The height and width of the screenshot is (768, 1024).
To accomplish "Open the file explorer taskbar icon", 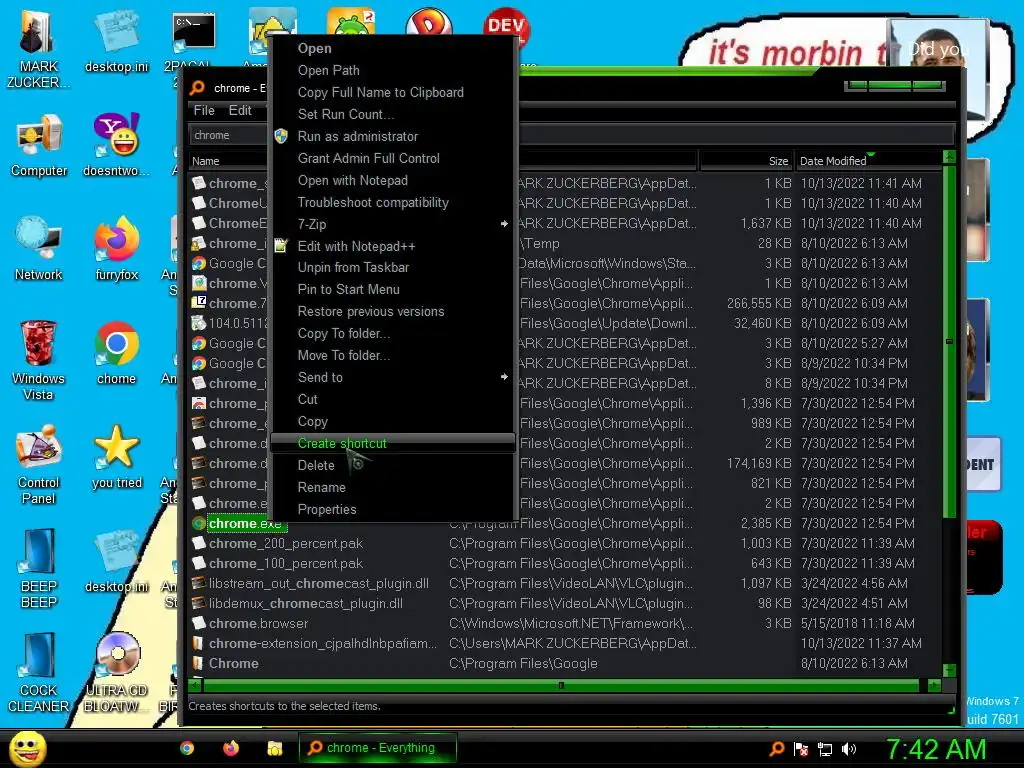I will (x=274, y=748).
